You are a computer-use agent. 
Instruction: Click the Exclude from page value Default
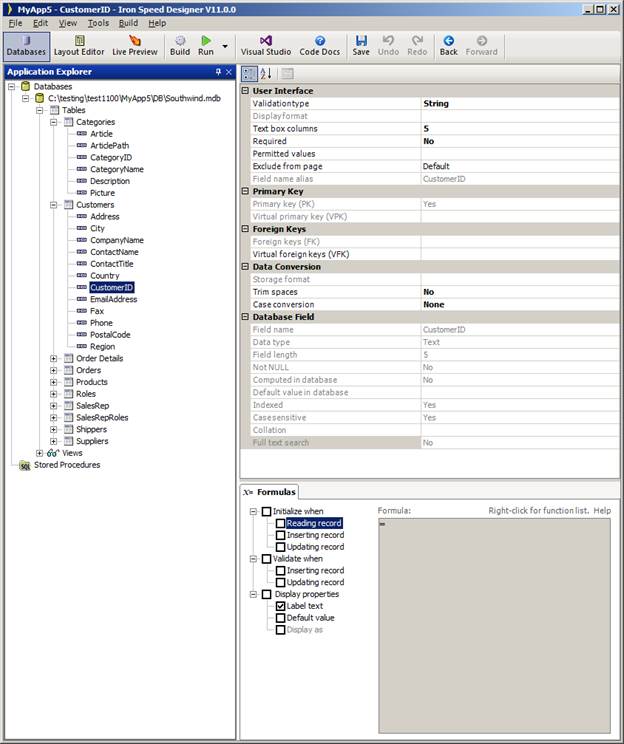coord(520,166)
